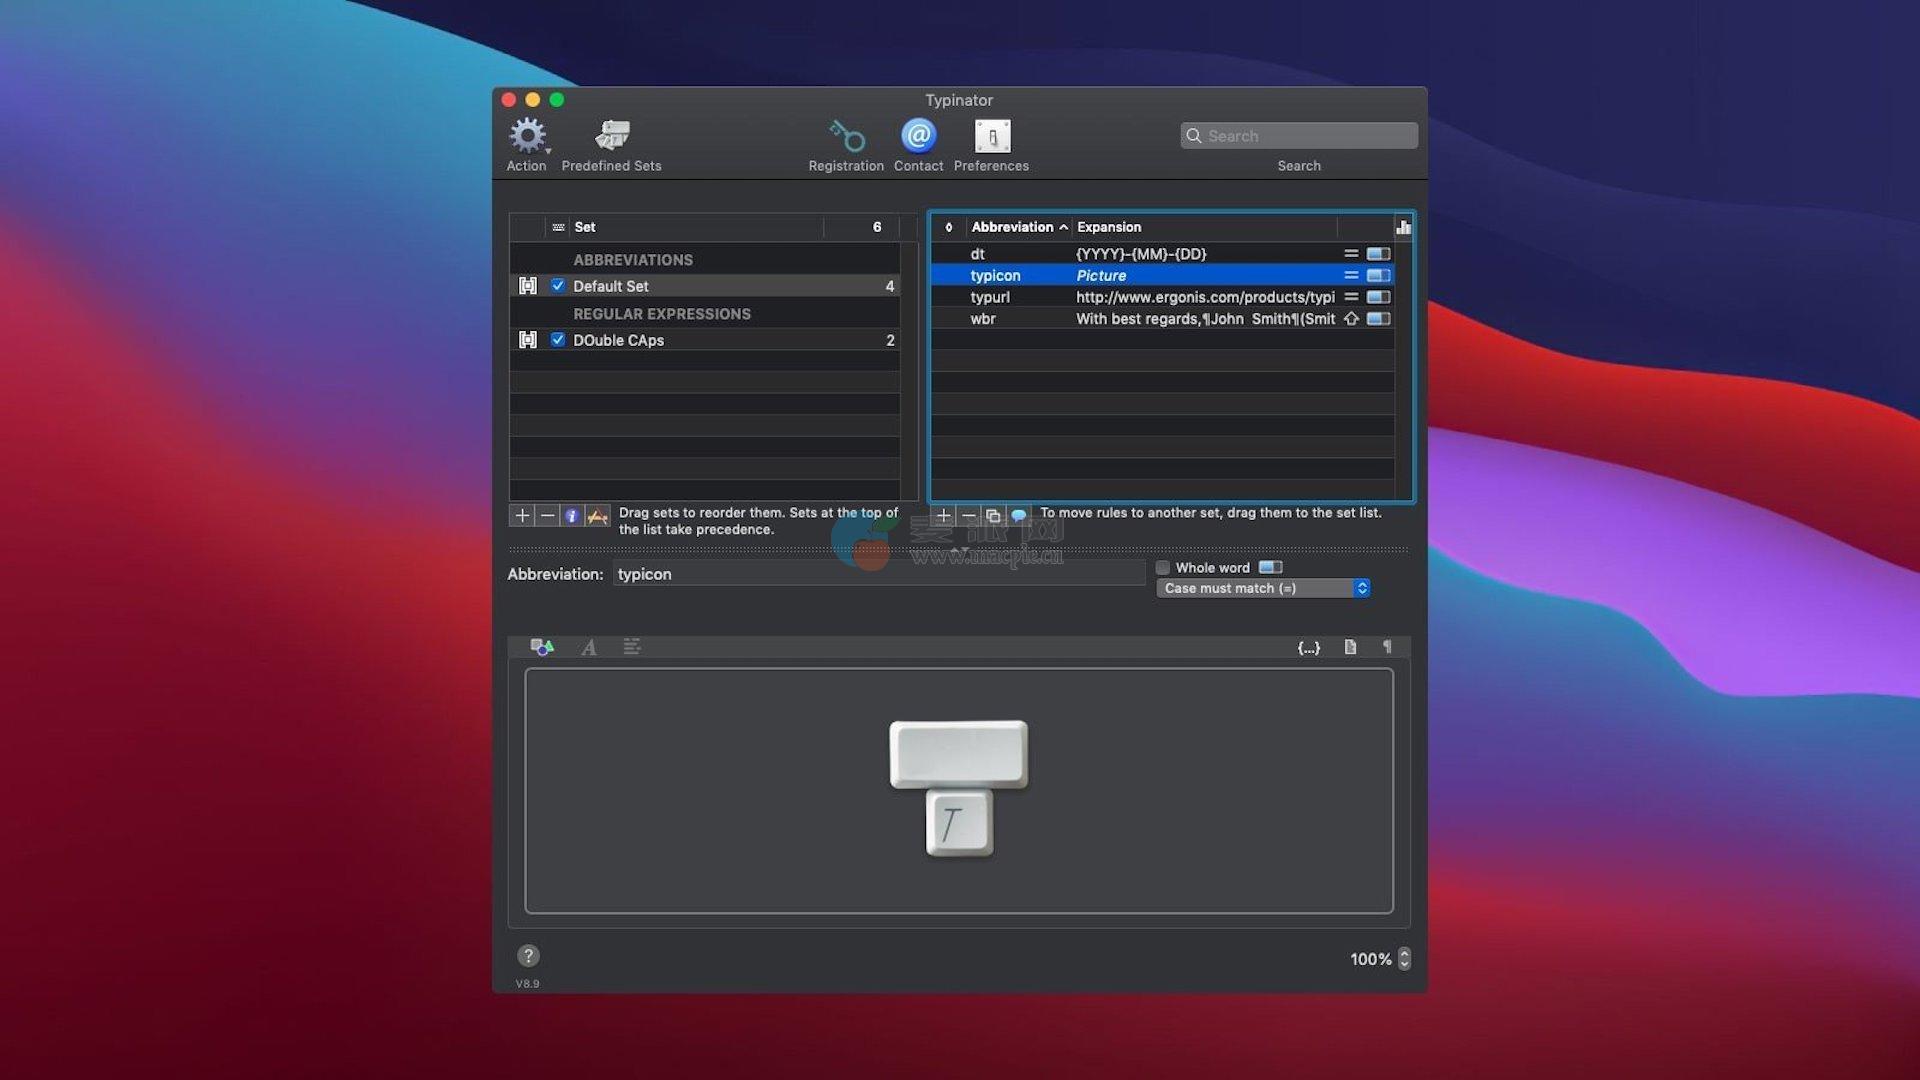The height and width of the screenshot is (1080, 1920).
Task: Add a new set with plus button
Action: (x=522, y=516)
